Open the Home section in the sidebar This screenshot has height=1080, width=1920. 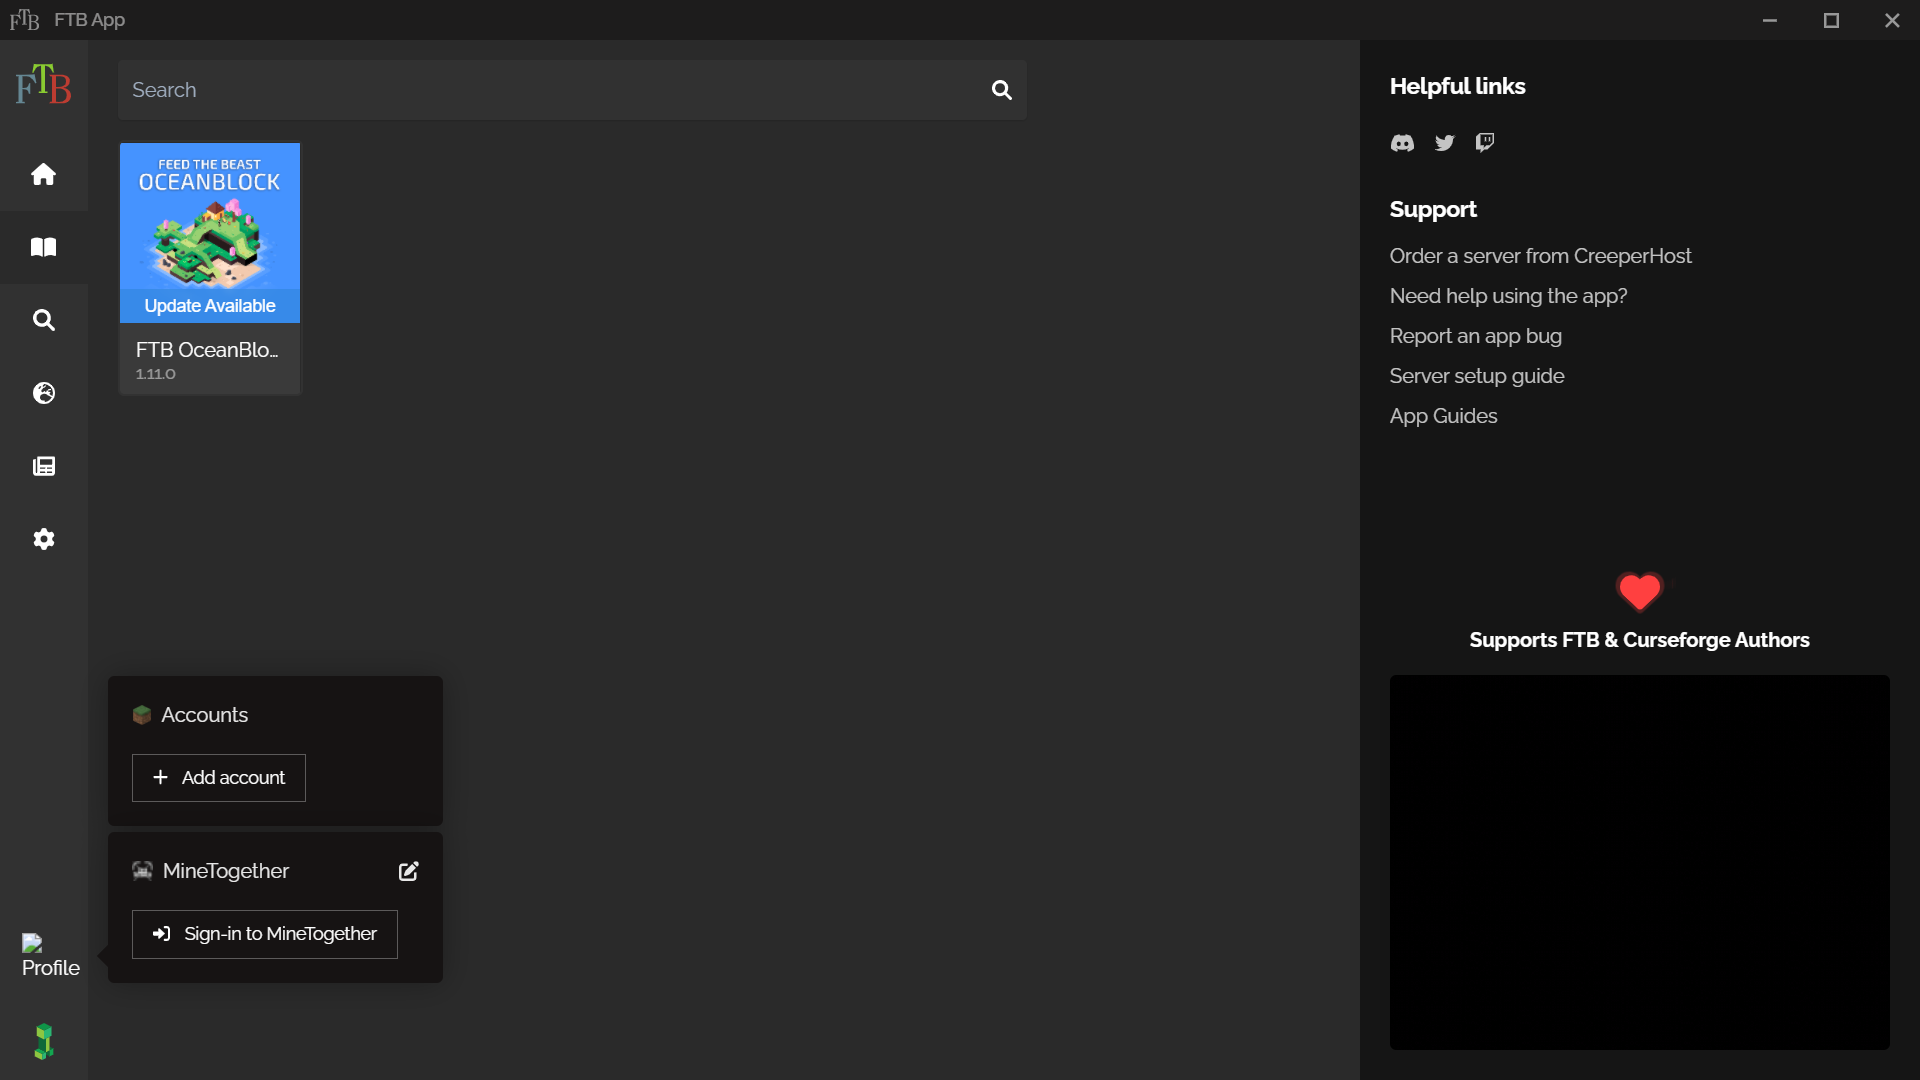pyautogui.click(x=43, y=174)
